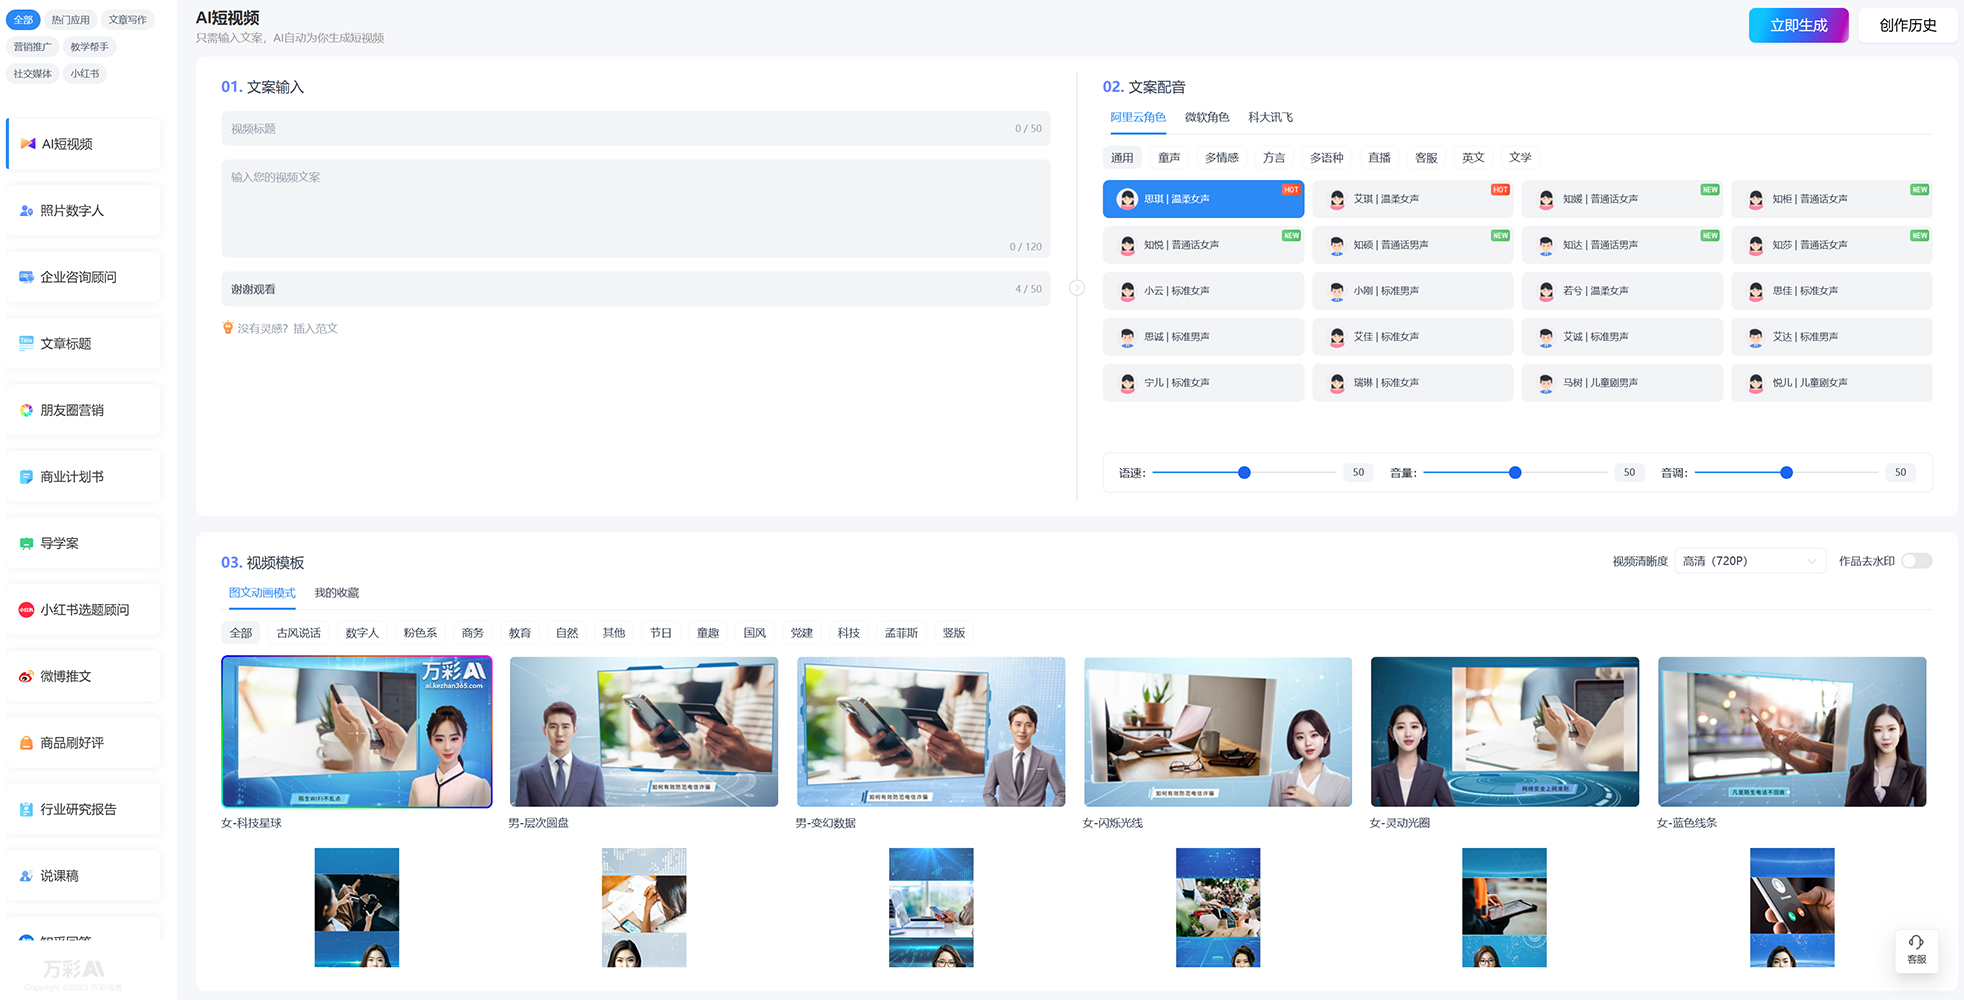Choose the 小云 标准女声 voice
The width and height of the screenshot is (1964, 1000).
coord(1203,291)
